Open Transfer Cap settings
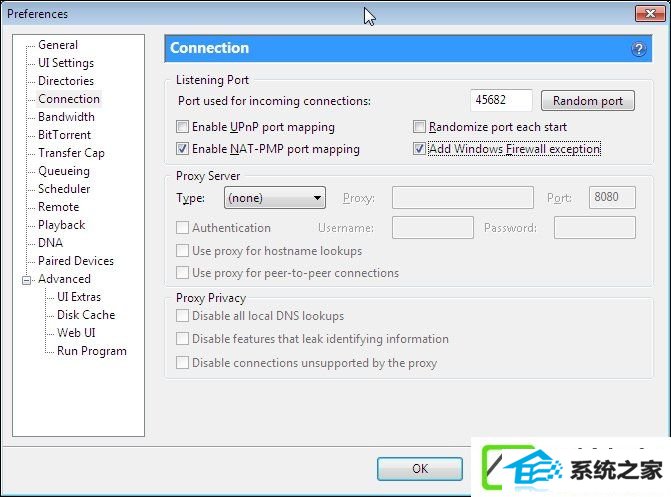671x497 pixels. coord(71,153)
